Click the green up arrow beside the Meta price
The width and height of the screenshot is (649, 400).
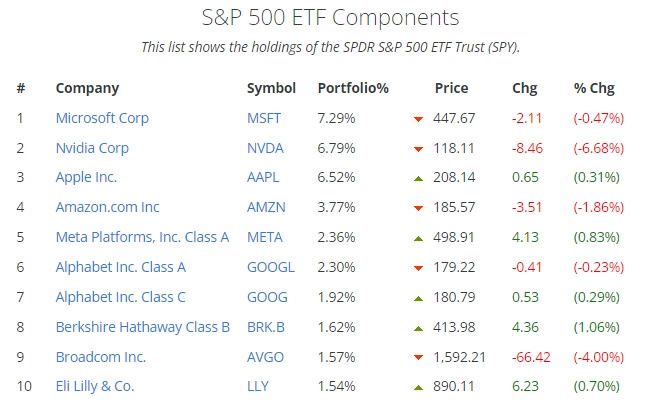click(418, 238)
